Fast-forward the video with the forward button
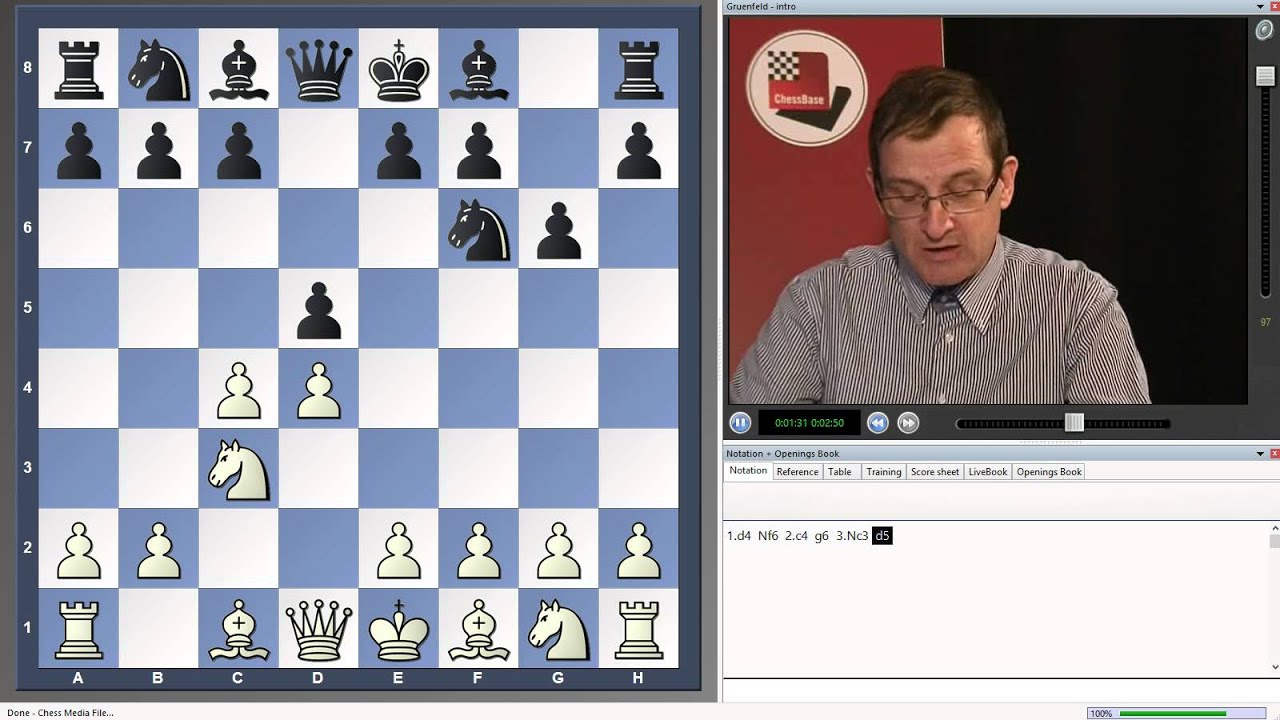This screenshot has height=720, width=1280. 907,423
